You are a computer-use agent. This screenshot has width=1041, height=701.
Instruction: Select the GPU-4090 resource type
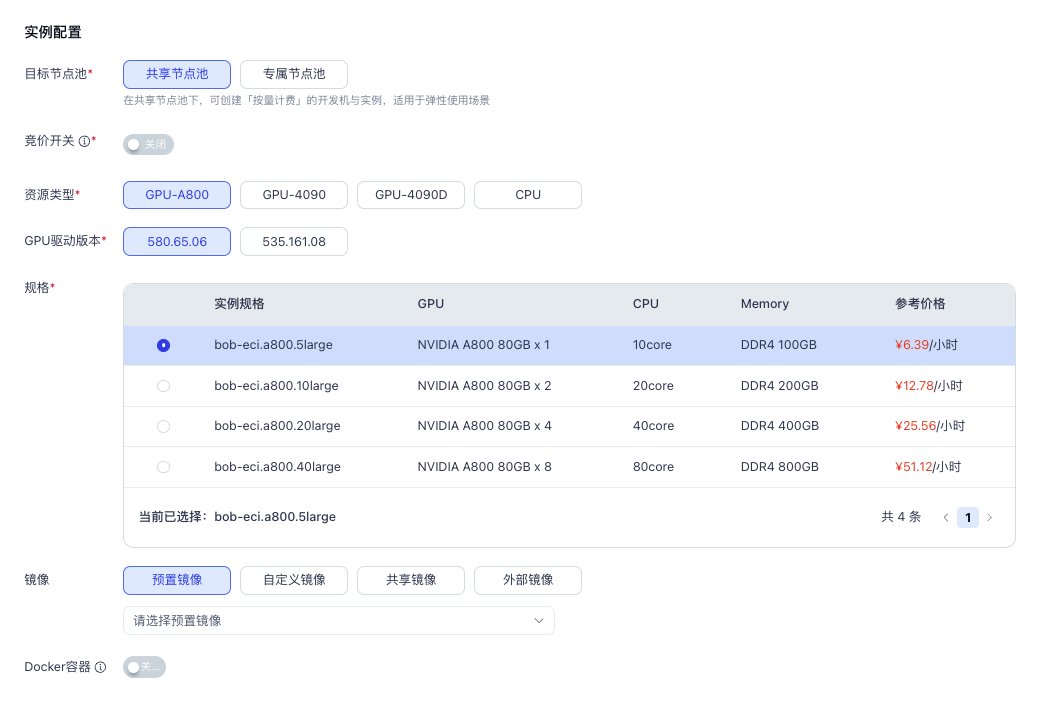point(294,195)
